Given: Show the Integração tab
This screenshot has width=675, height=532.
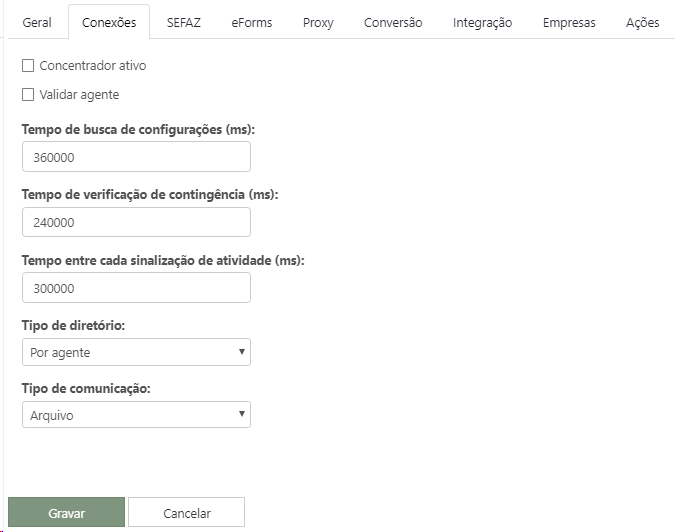Looking at the screenshot, I should tap(482, 22).
